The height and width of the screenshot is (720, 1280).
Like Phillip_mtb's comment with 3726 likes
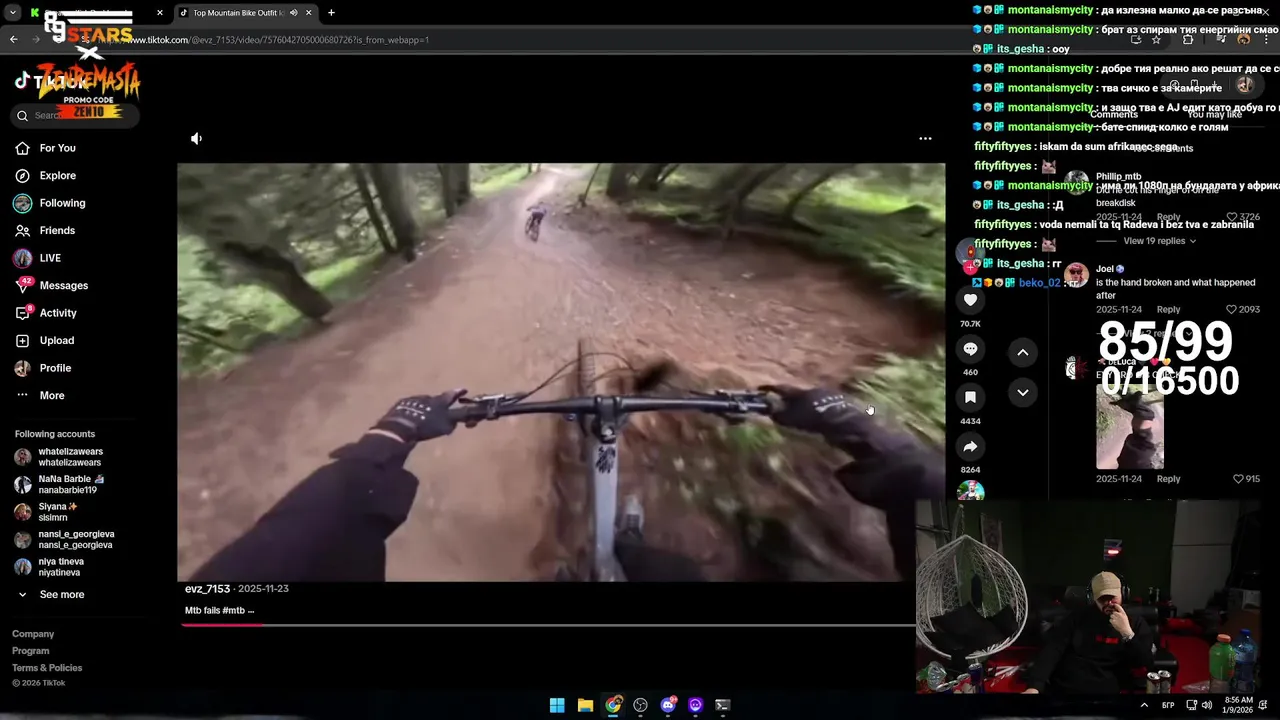pyautogui.click(x=1231, y=217)
